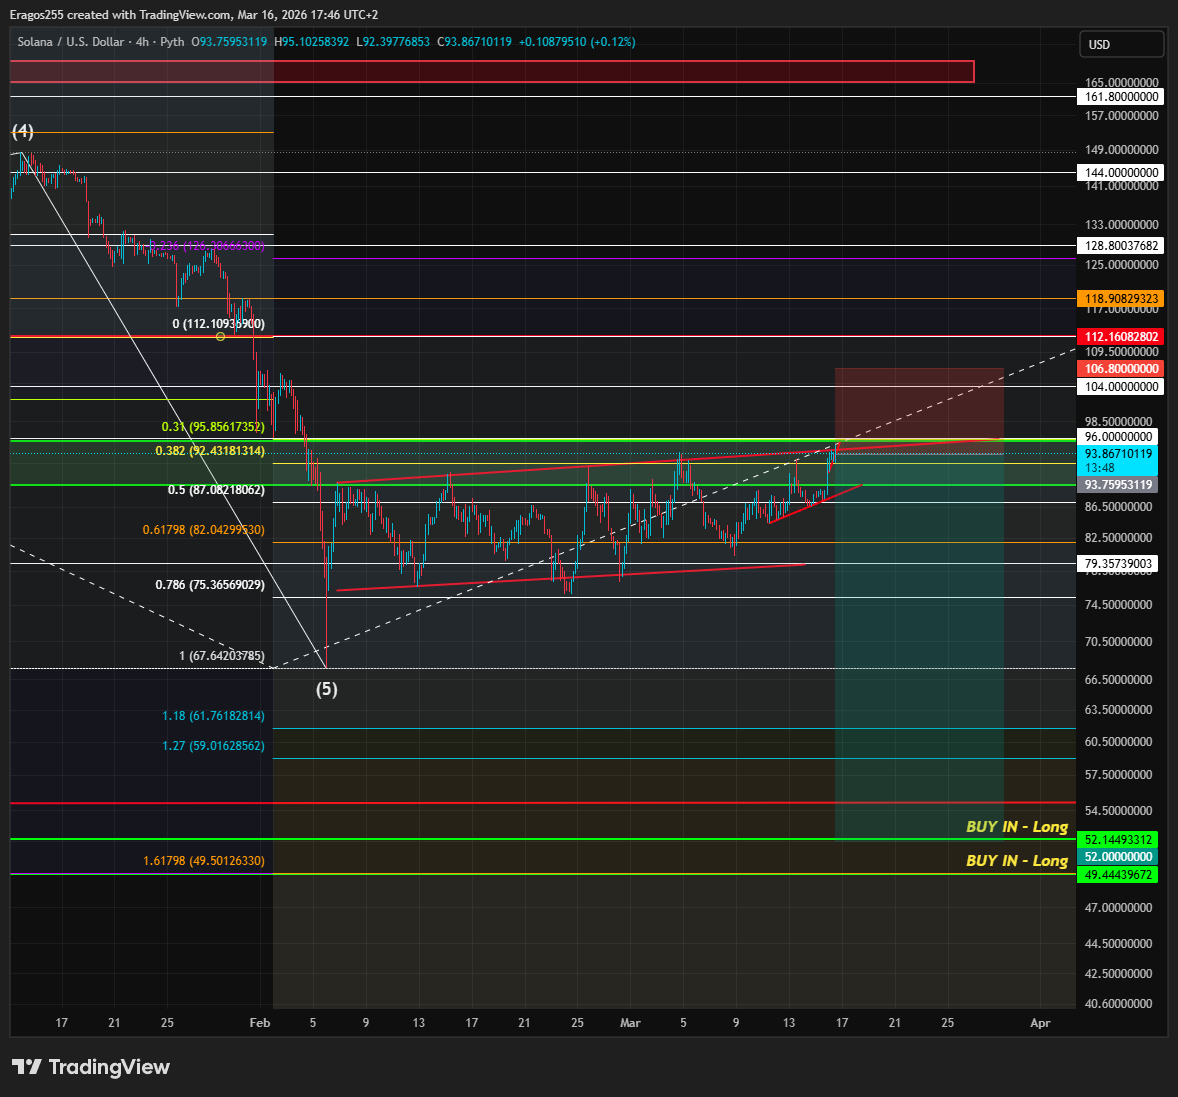Click the orange 118.90829323 price label
This screenshot has height=1097, width=1178.
click(x=1120, y=299)
